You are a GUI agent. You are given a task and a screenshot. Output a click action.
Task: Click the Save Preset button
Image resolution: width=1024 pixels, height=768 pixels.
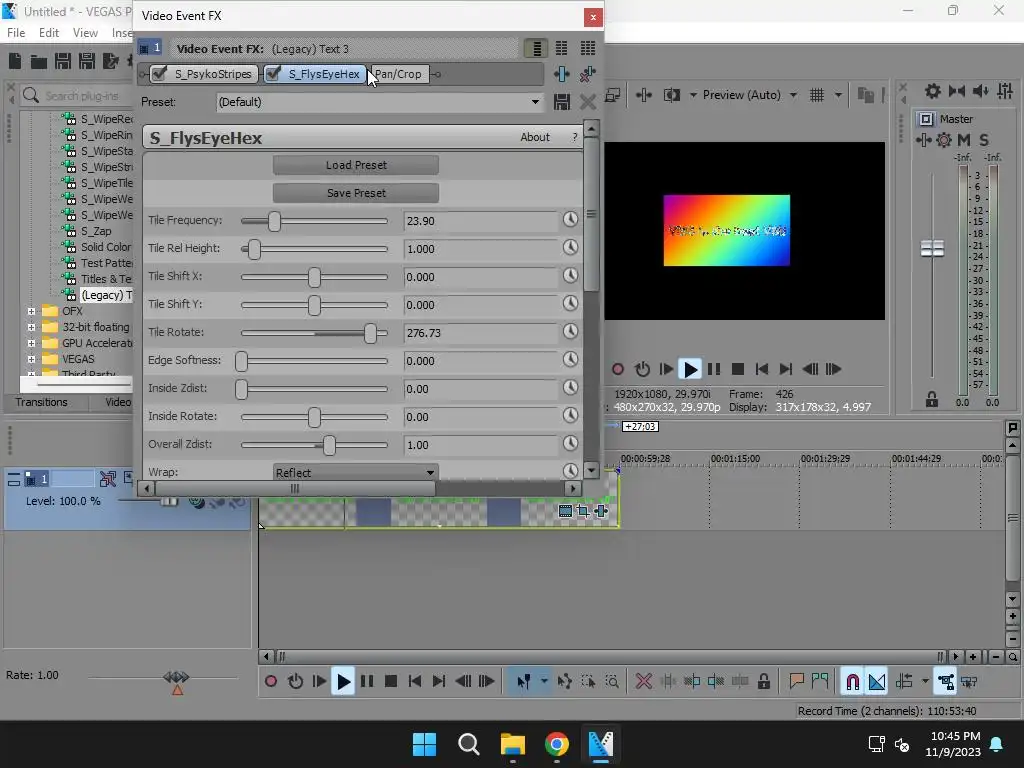pos(356,193)
